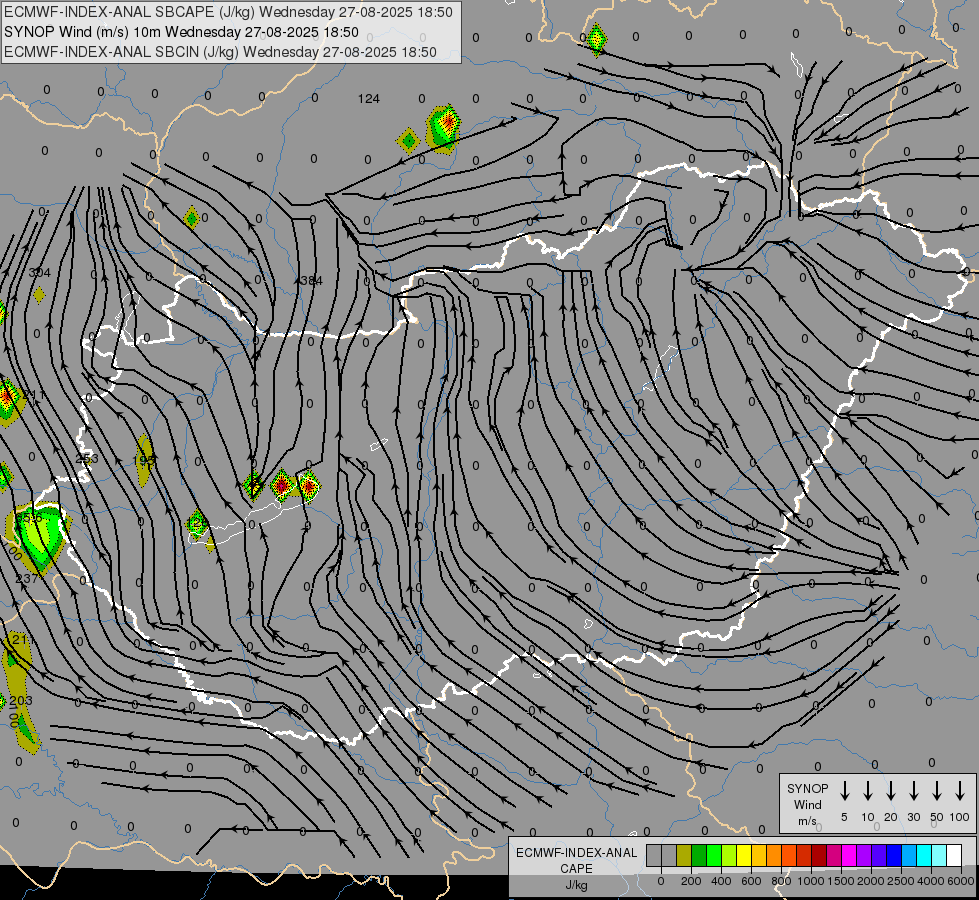Select the CAPE diamond at the top border
The image size is (979, 900).
[x=596, y=39]
